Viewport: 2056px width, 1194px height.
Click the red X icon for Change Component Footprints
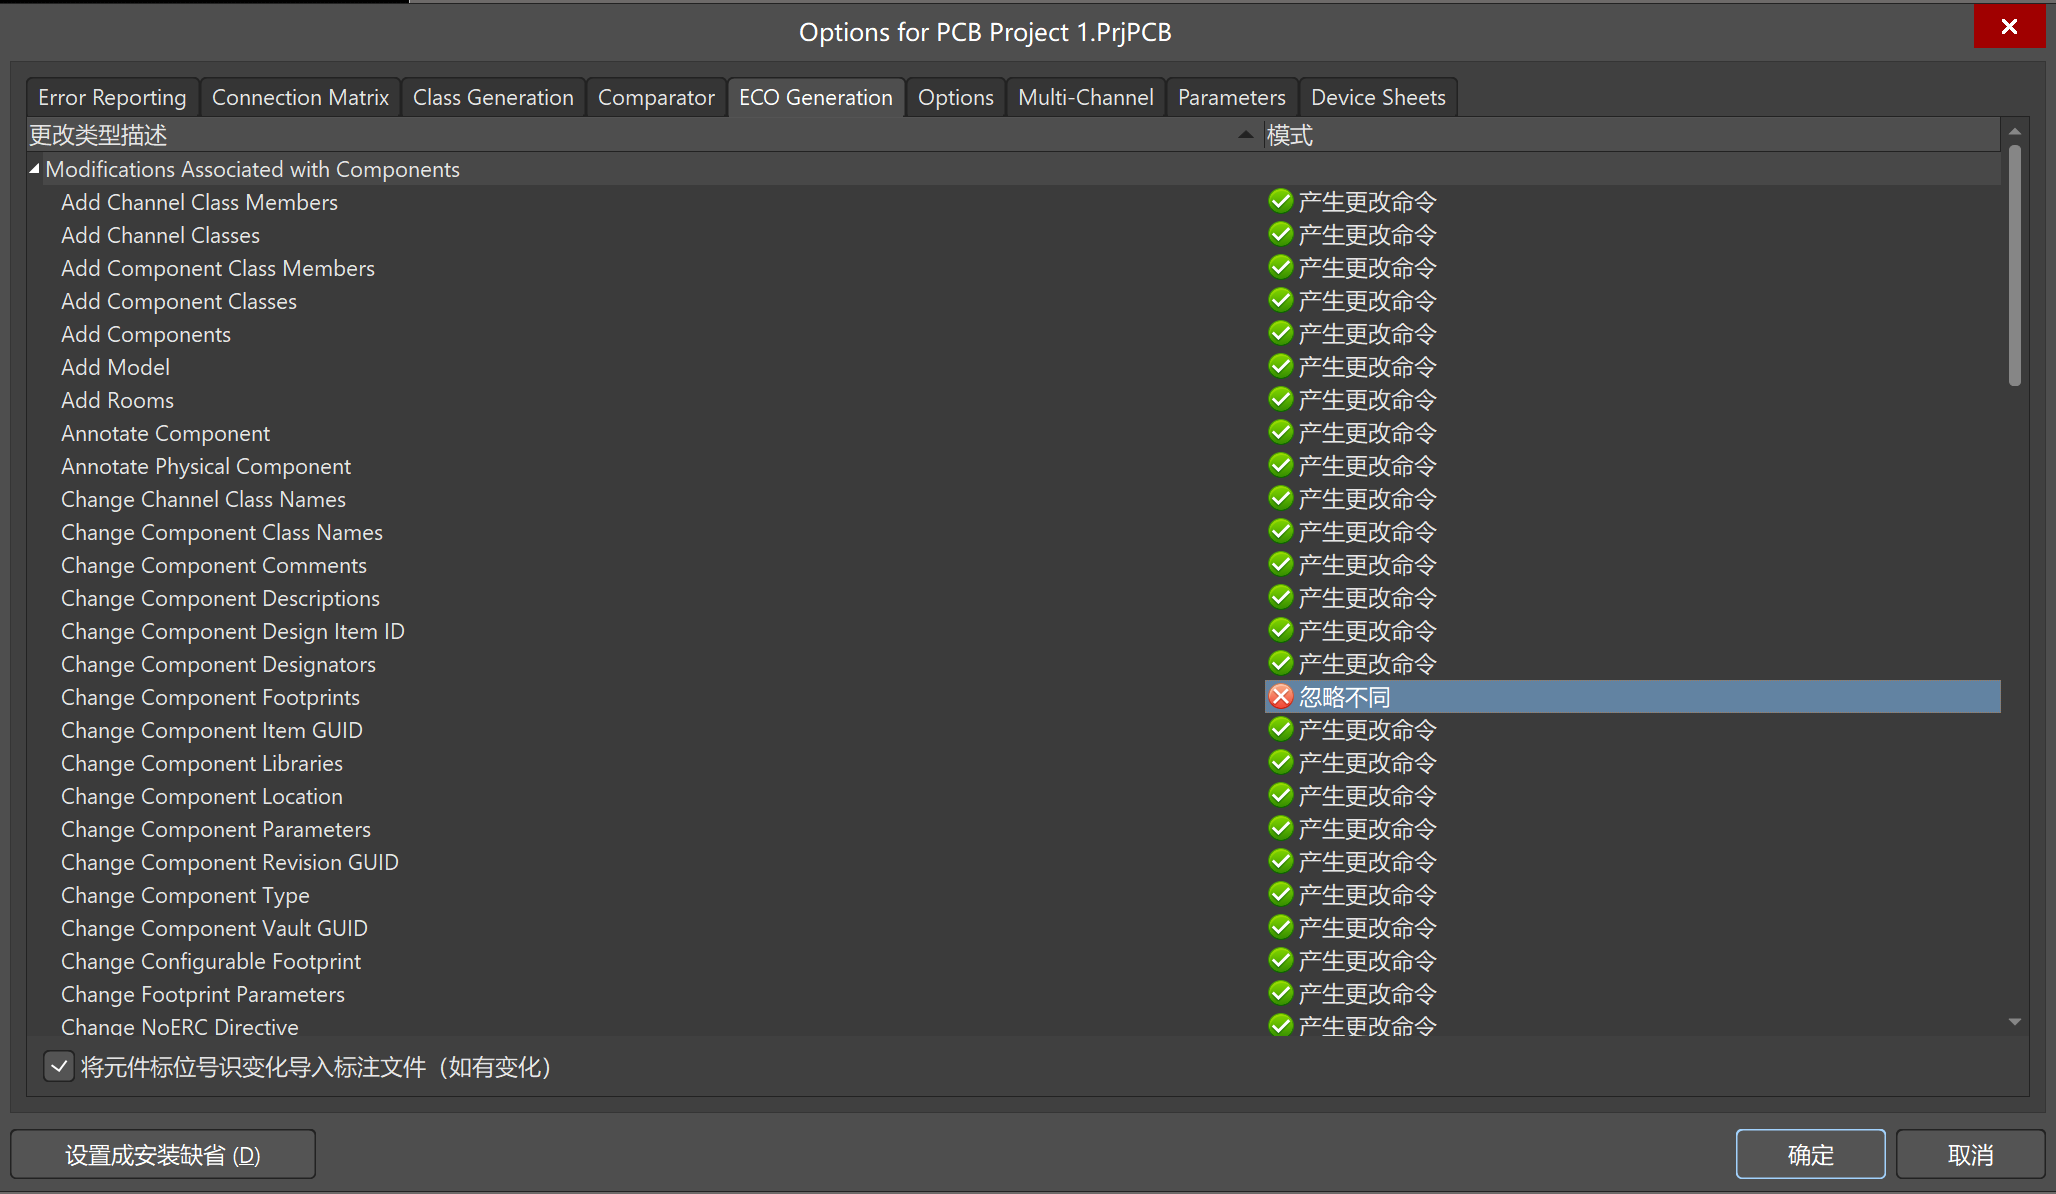click(1280, 696)
